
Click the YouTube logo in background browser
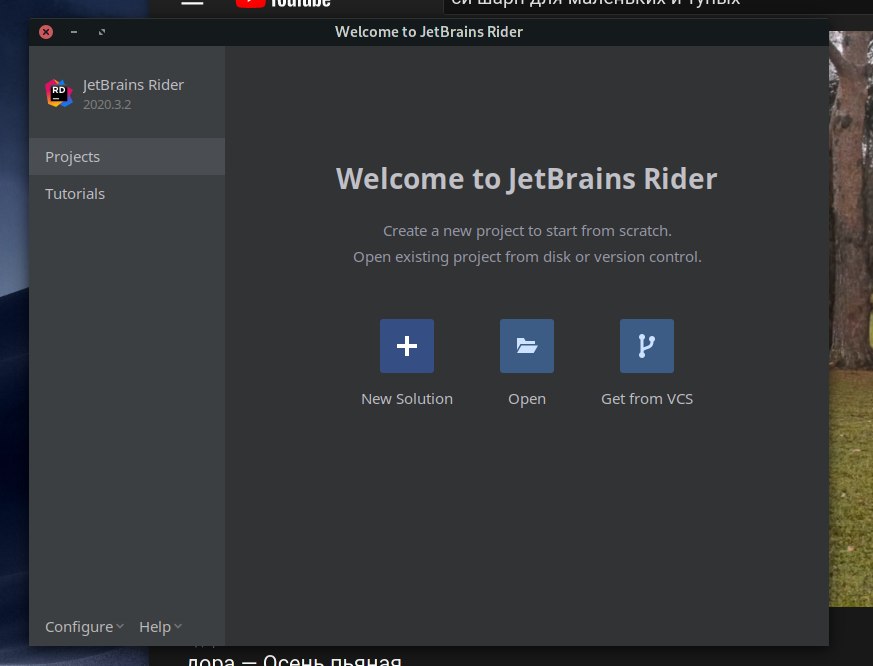tap(283, 3)
